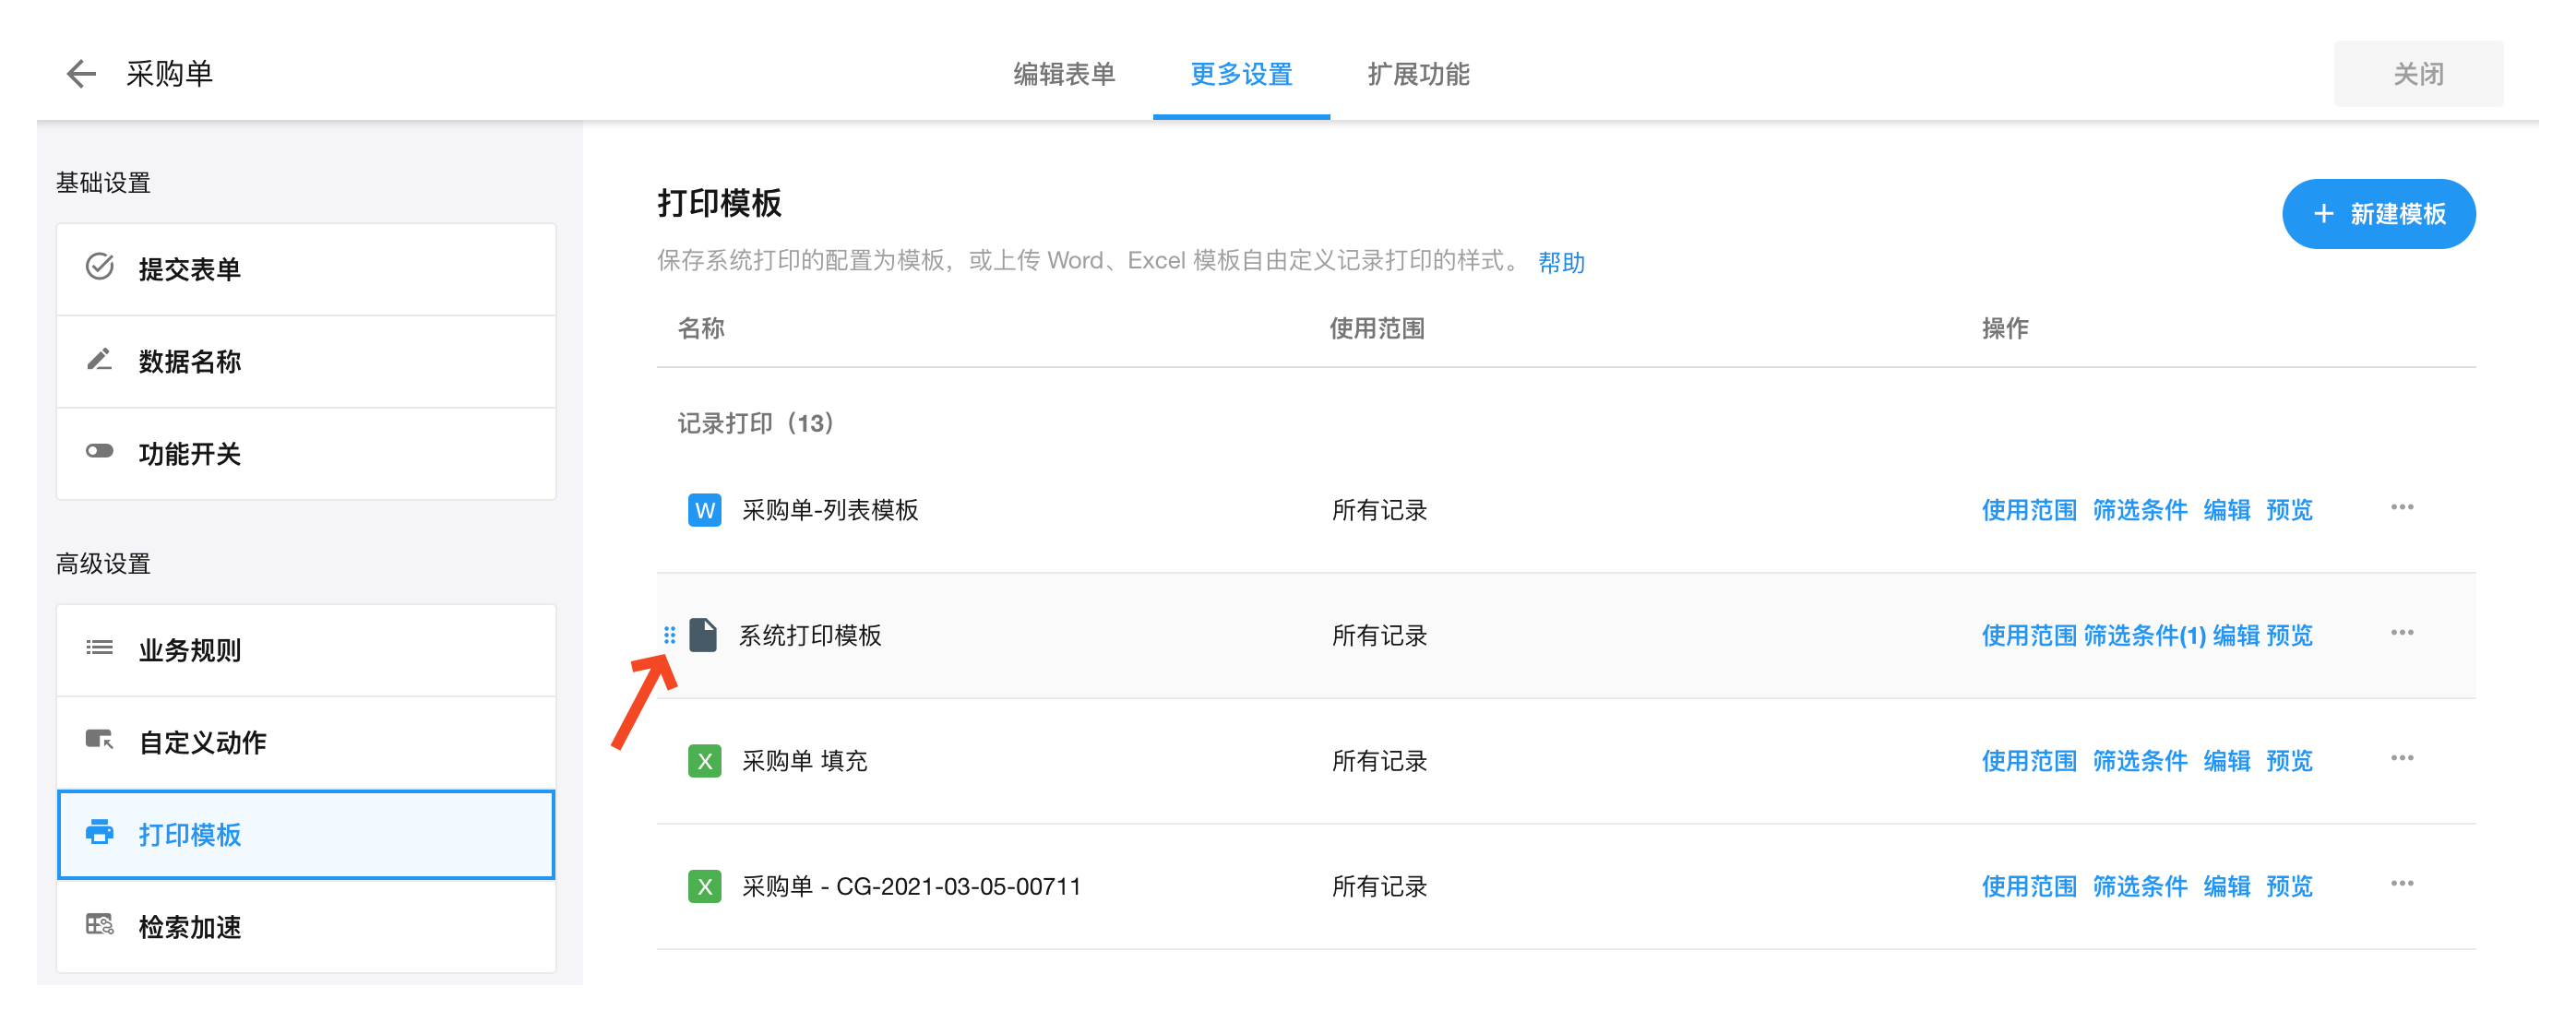Open the 检索加速 settings item
The width and height of the screenshot is (2576, 1022).
tap(306, 927)
